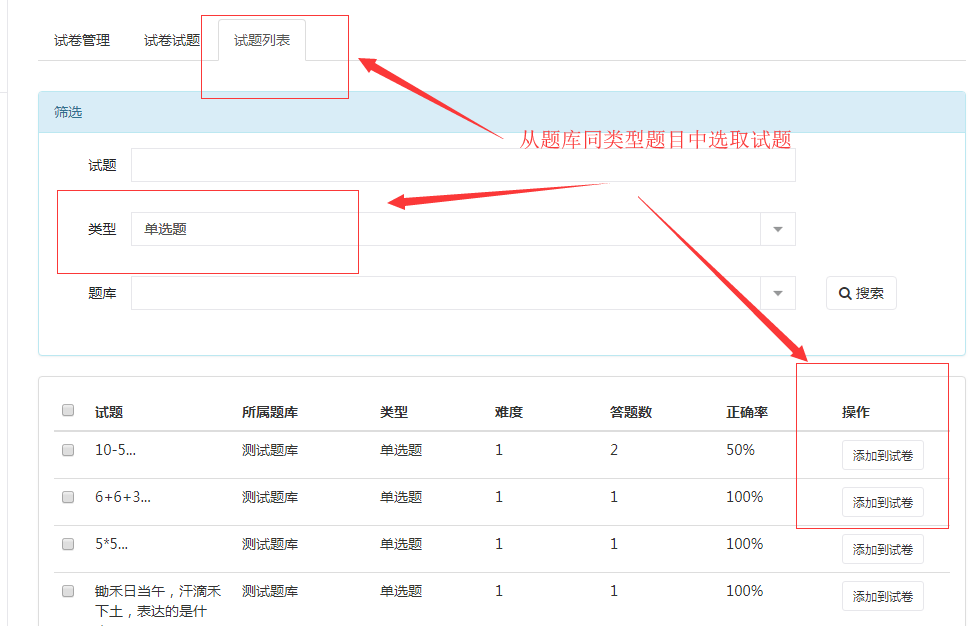Click the 筛选 panel header

pos(502,112)
